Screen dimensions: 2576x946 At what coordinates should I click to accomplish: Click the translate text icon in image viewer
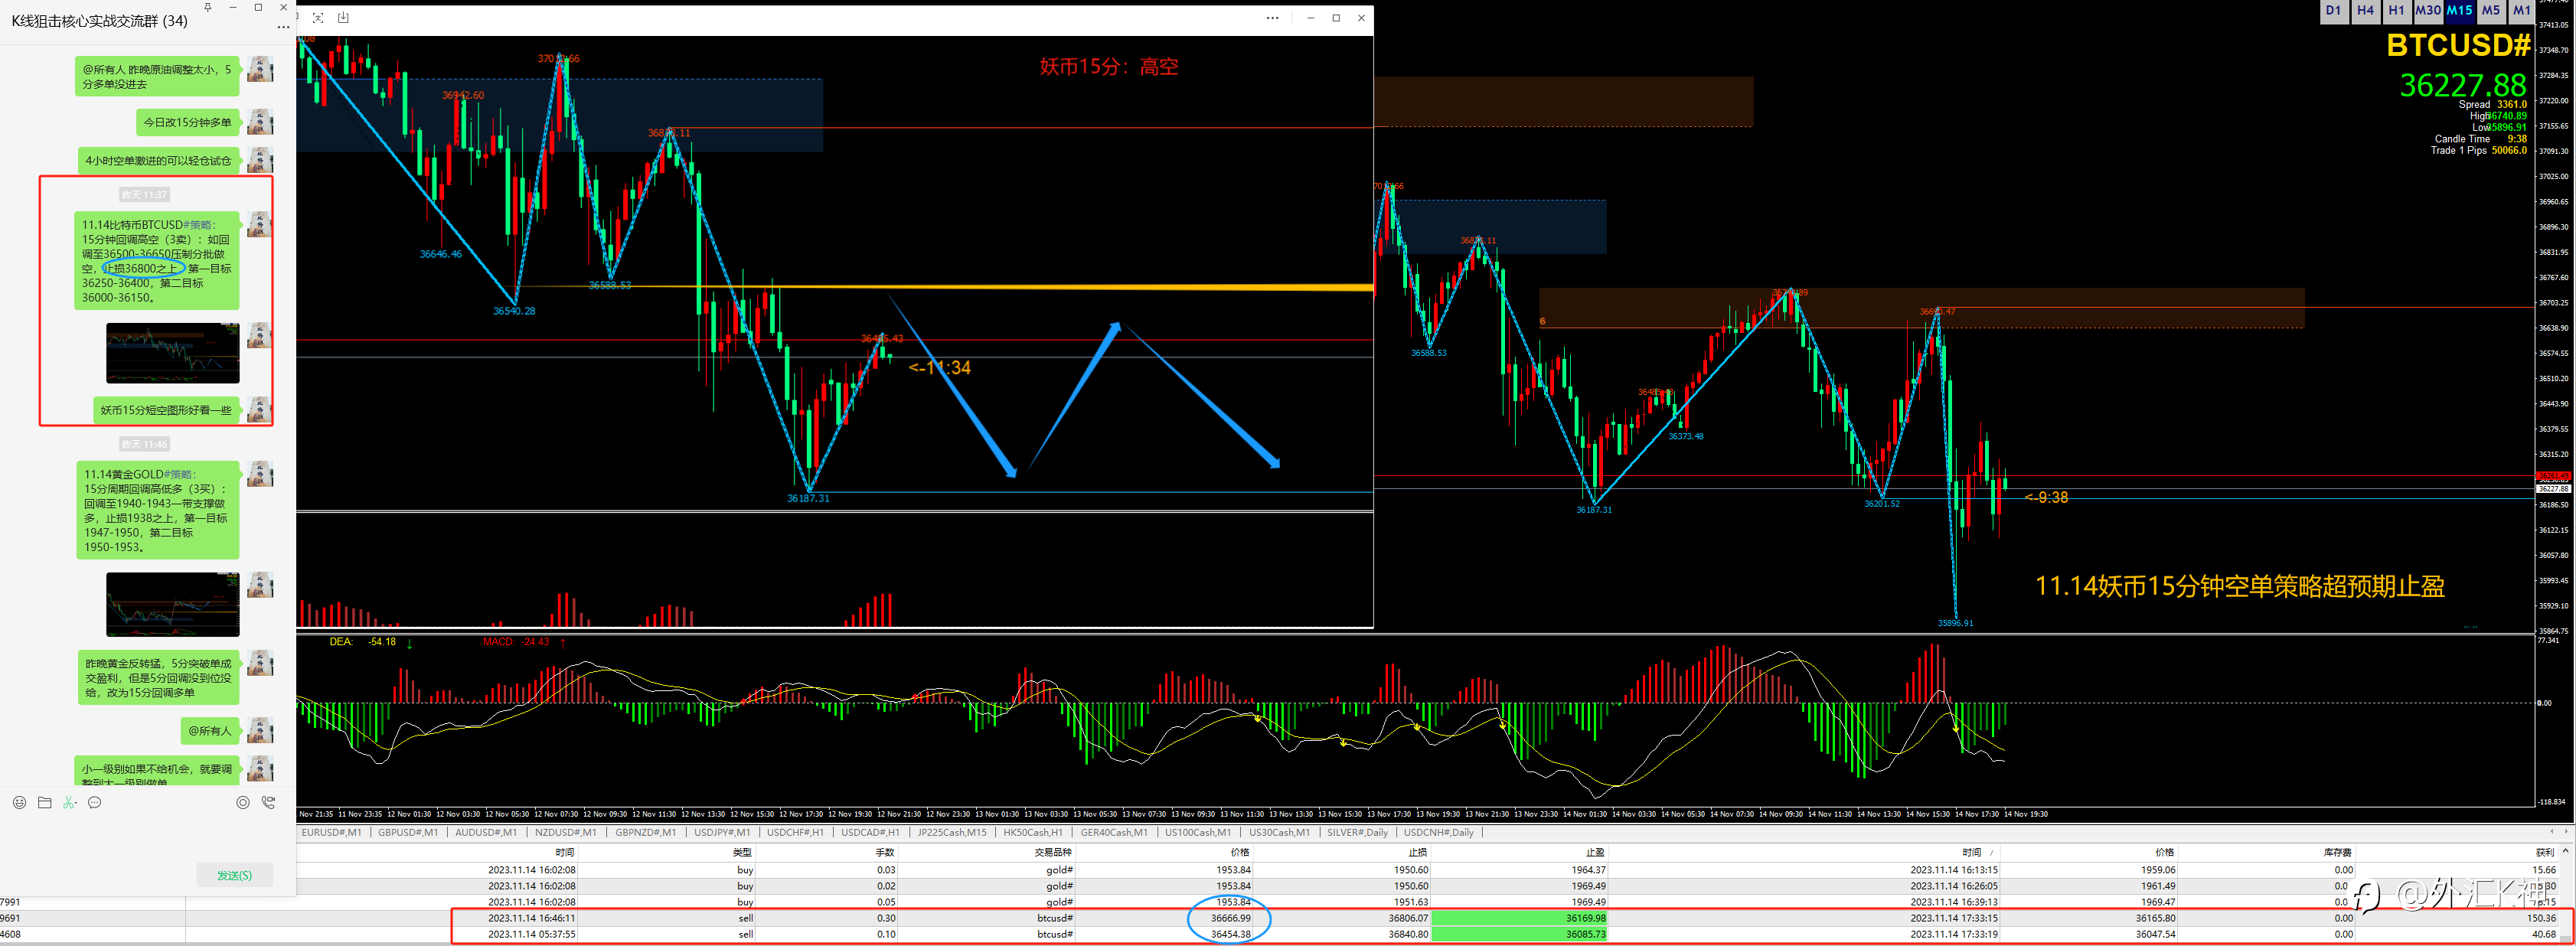pyautogui.click(x=318, y=17)
